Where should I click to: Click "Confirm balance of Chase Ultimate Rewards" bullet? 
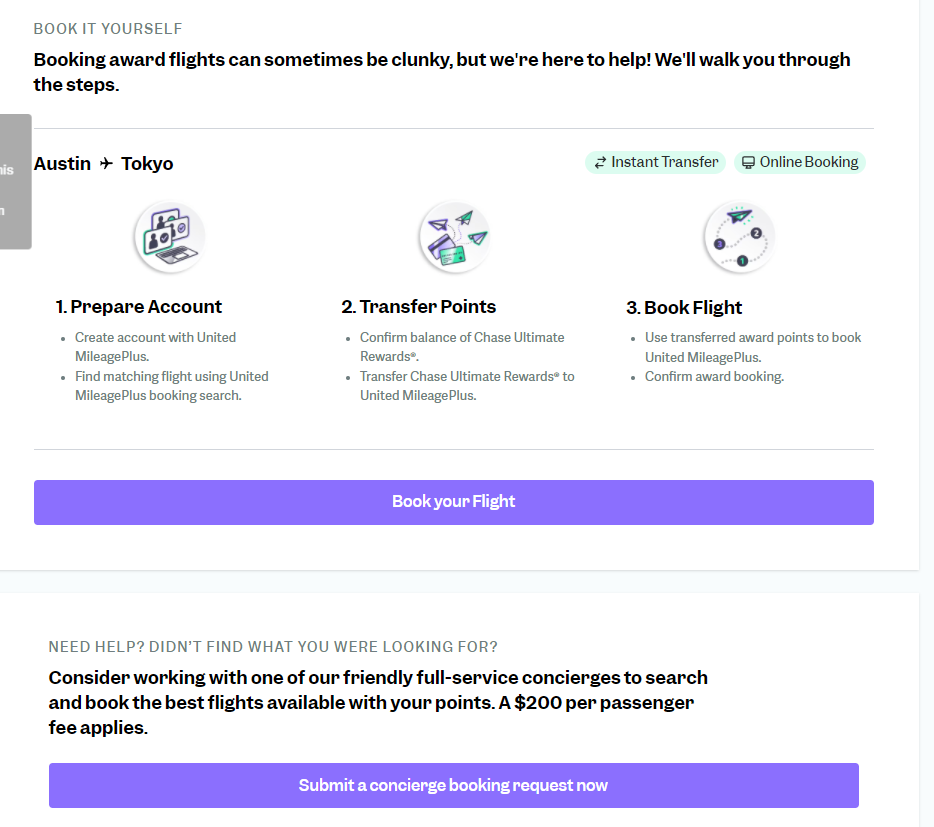click(461, 347)
